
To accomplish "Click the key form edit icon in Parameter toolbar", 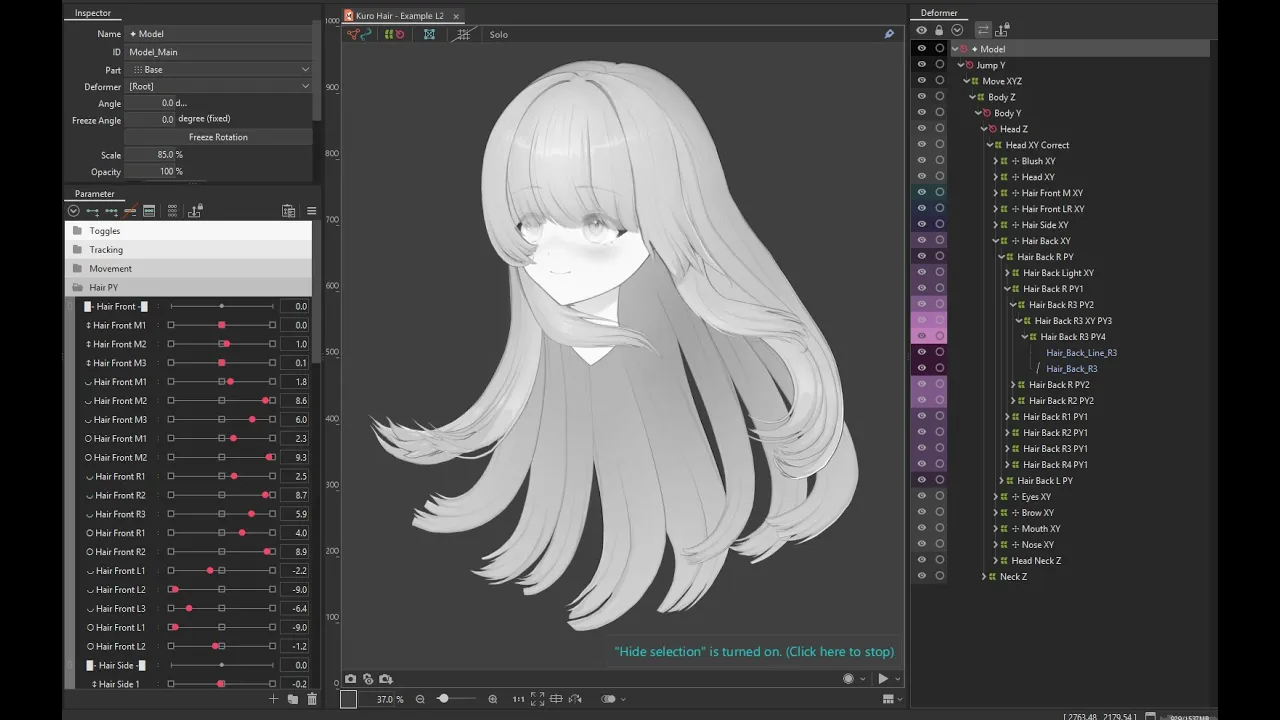I will point(149,211).
